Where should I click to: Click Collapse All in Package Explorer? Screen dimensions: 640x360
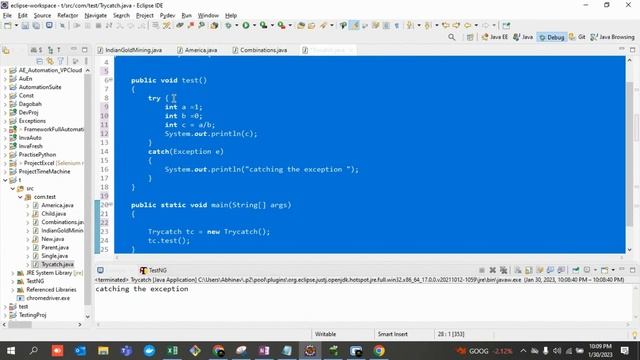coord(39,61)
